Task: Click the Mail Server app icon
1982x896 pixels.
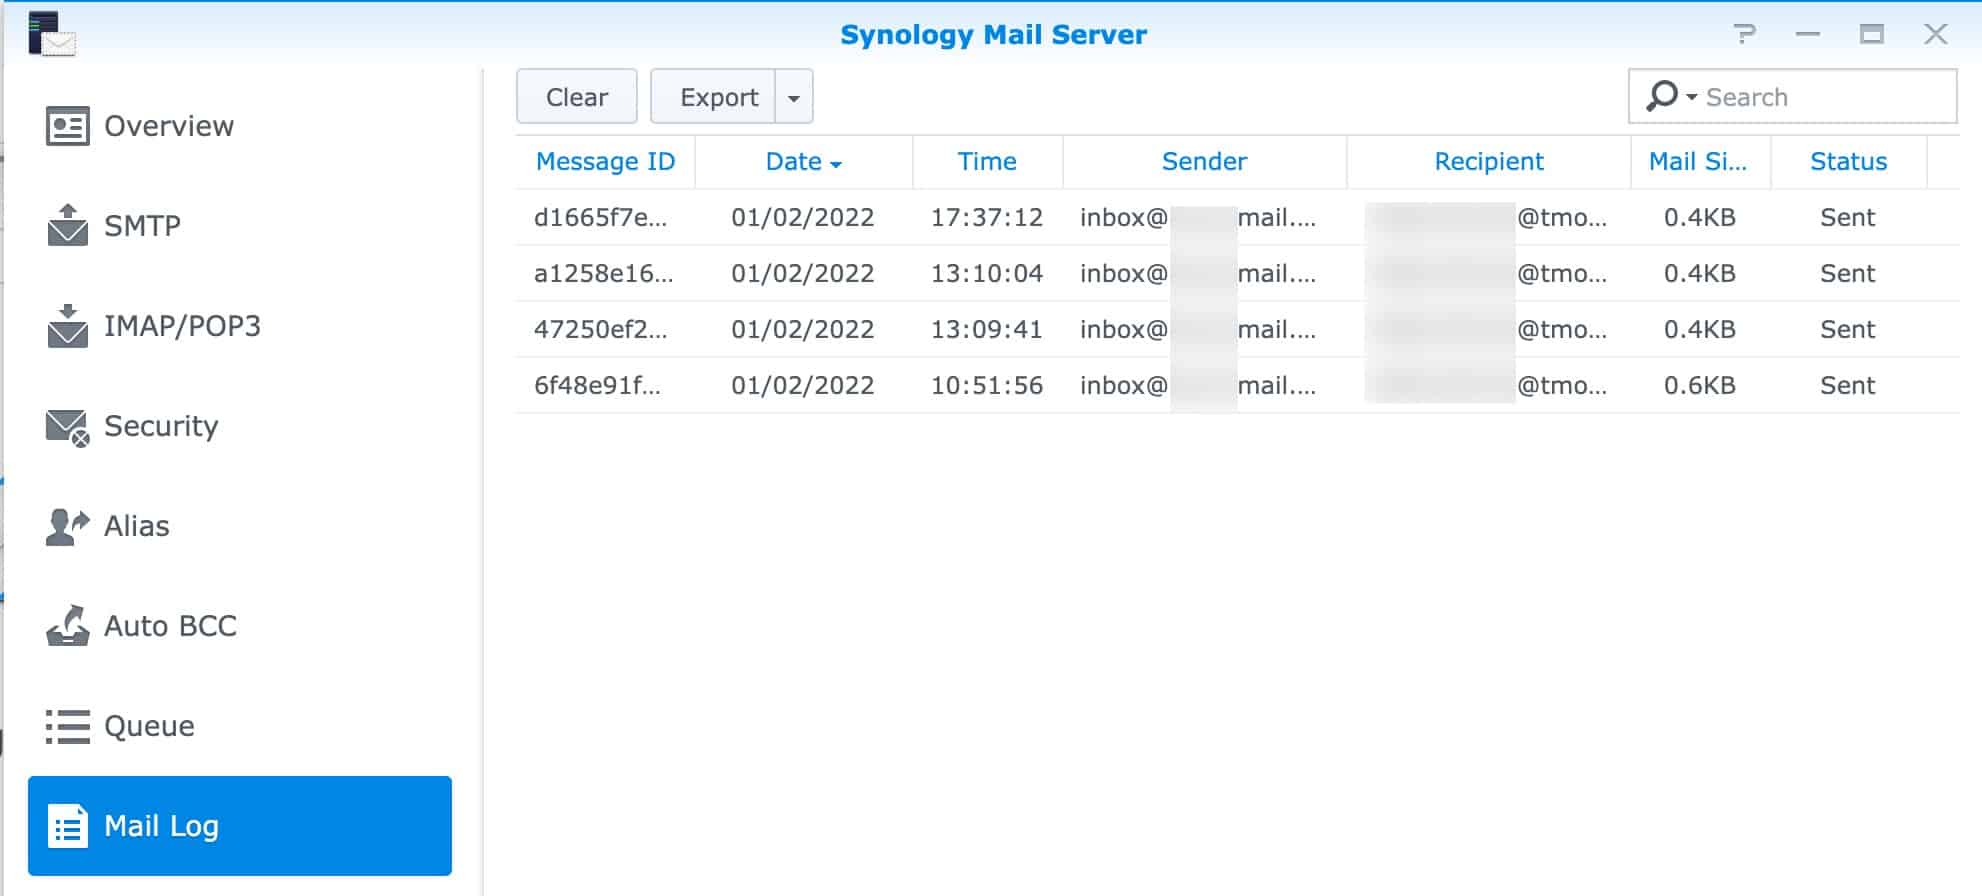Action: click(x=52, y=34)
